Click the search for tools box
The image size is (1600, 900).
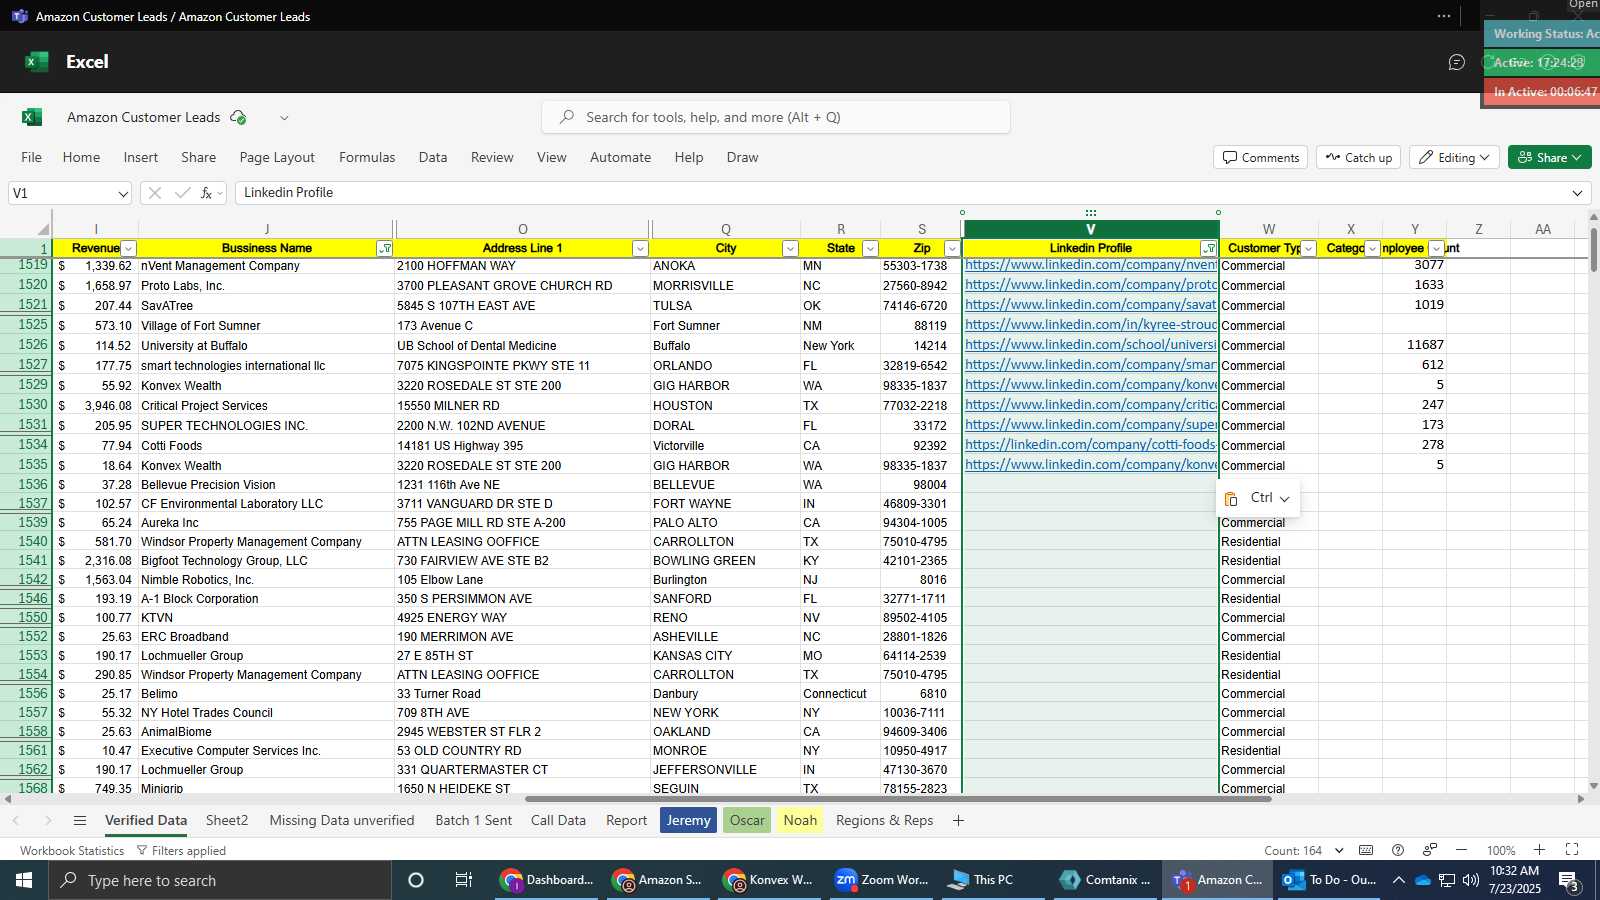coord(776,117)
